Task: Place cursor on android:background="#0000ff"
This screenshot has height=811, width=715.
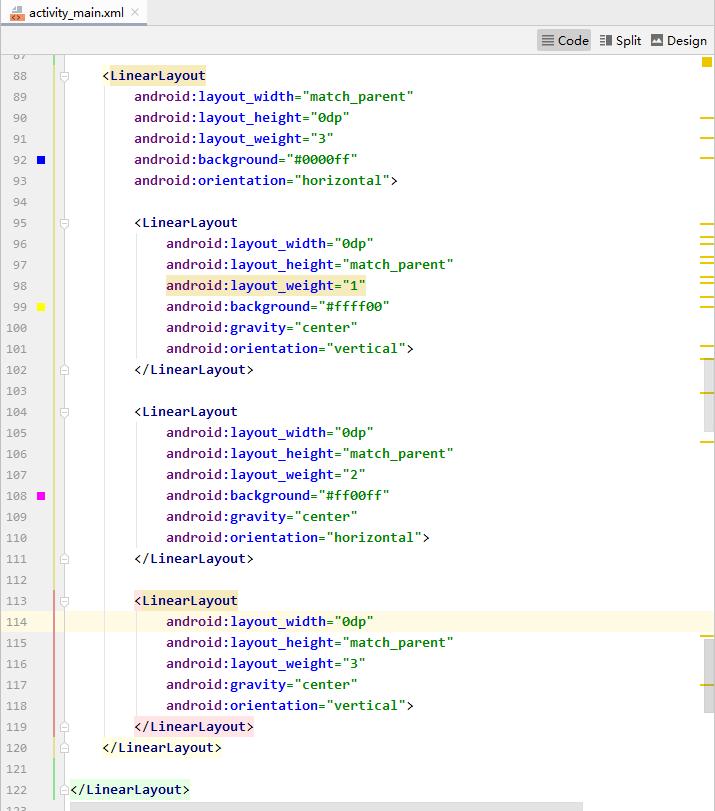Action: [246, 159]
